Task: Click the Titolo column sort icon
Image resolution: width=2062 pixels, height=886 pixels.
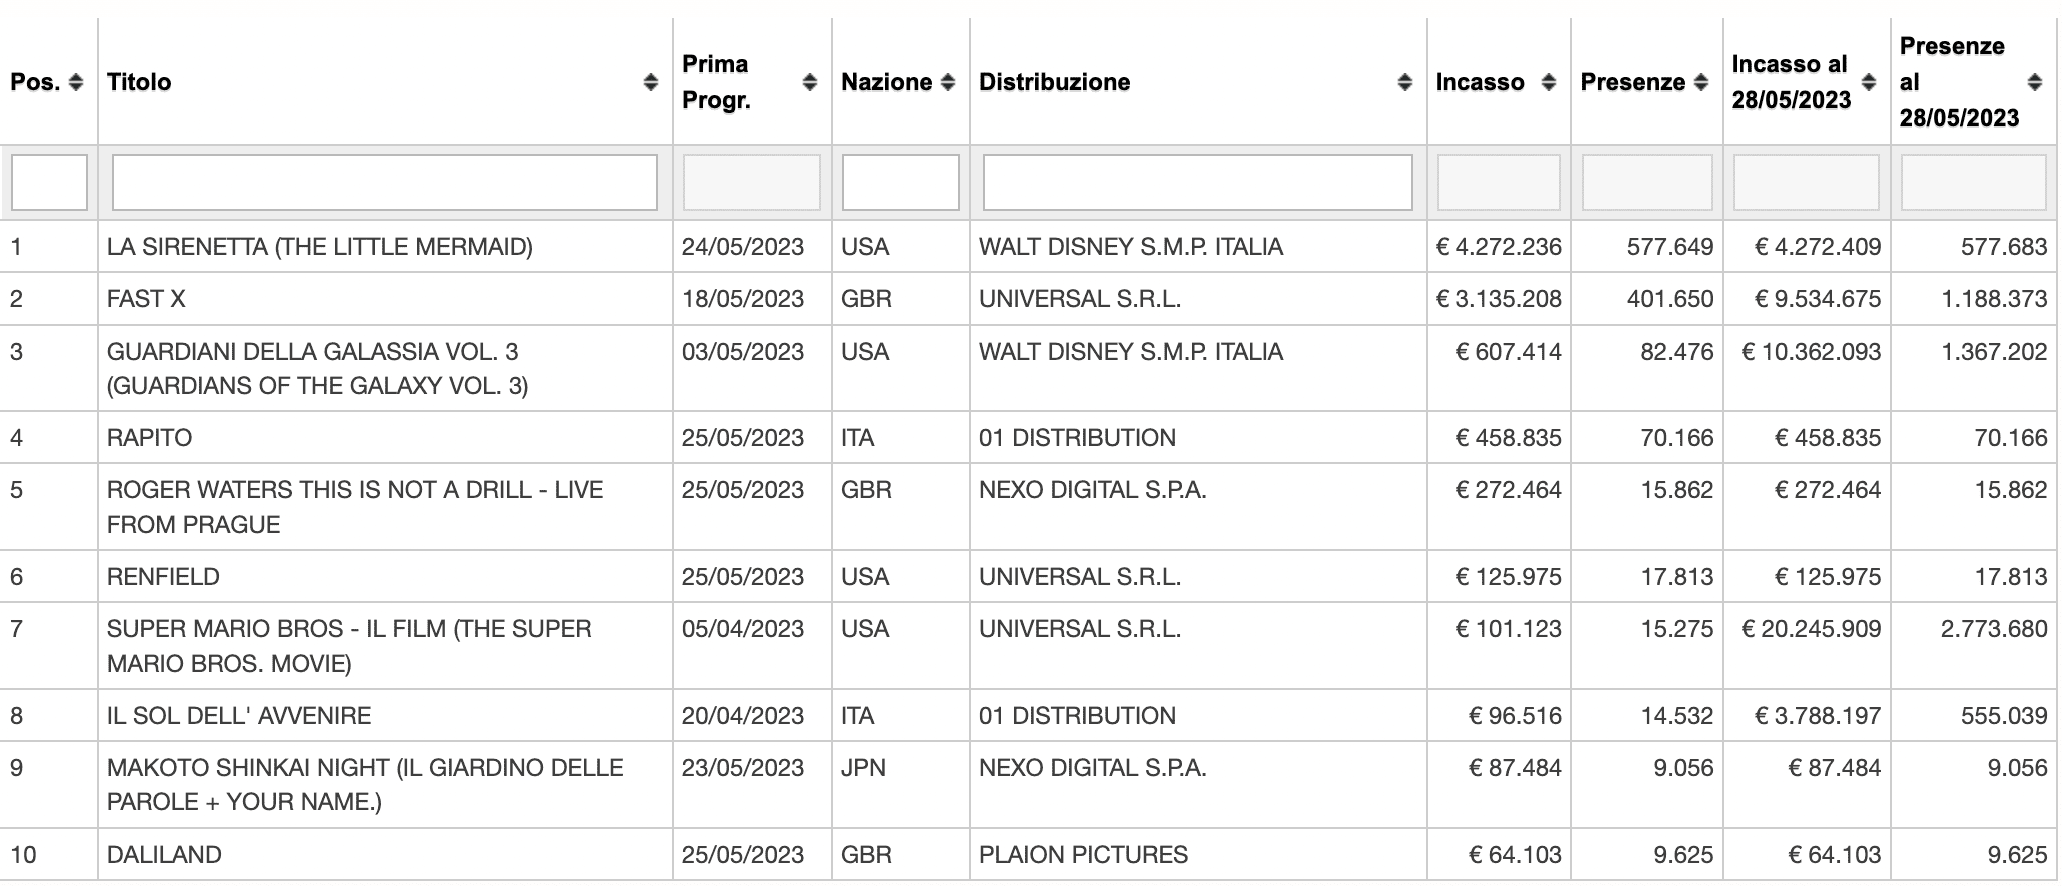Action: (x=651, y=82)
